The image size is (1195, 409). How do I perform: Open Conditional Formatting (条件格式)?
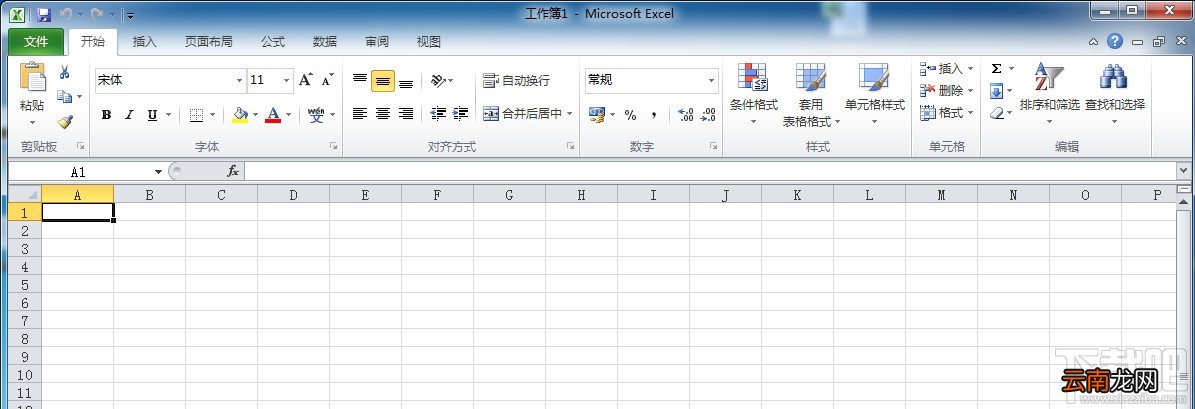pyautogui.click(x=753, y=95)
